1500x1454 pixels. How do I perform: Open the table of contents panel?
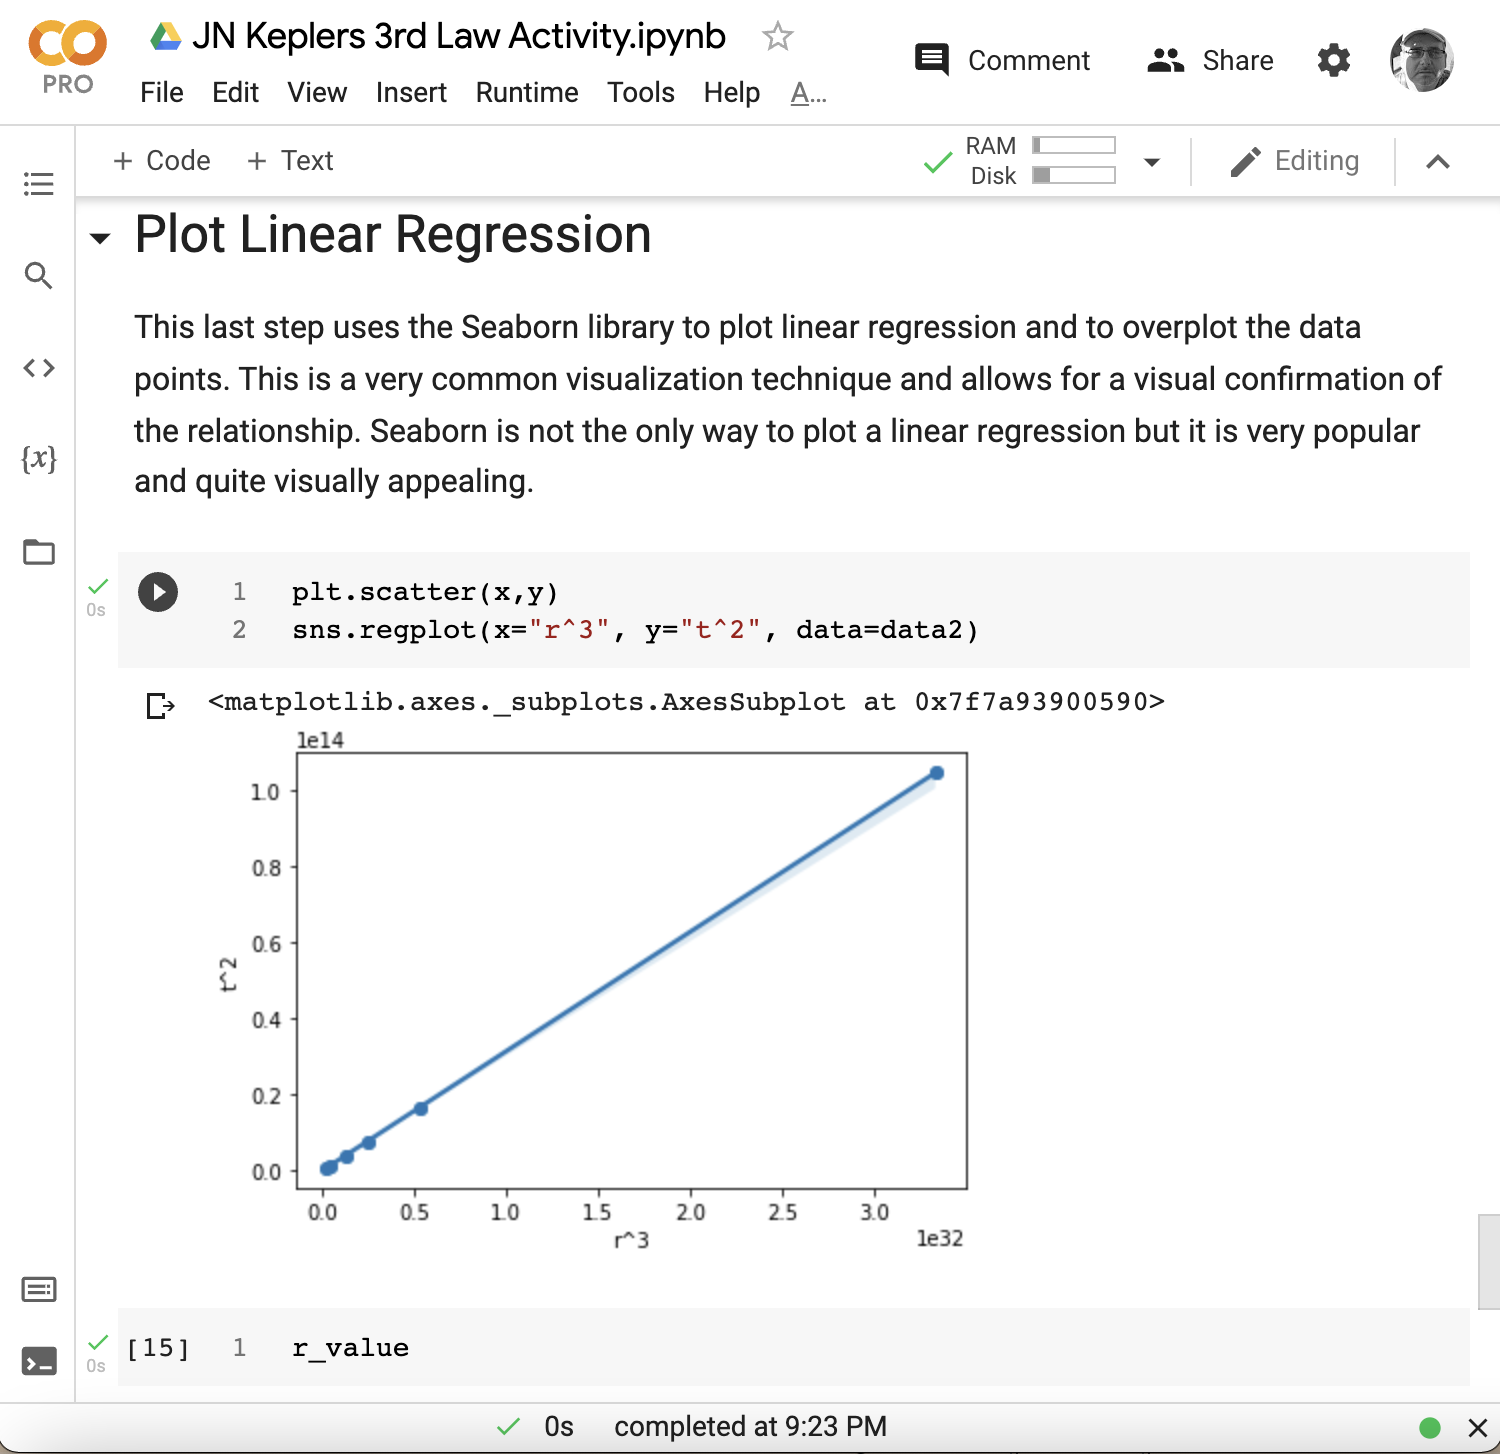(38, 184)
